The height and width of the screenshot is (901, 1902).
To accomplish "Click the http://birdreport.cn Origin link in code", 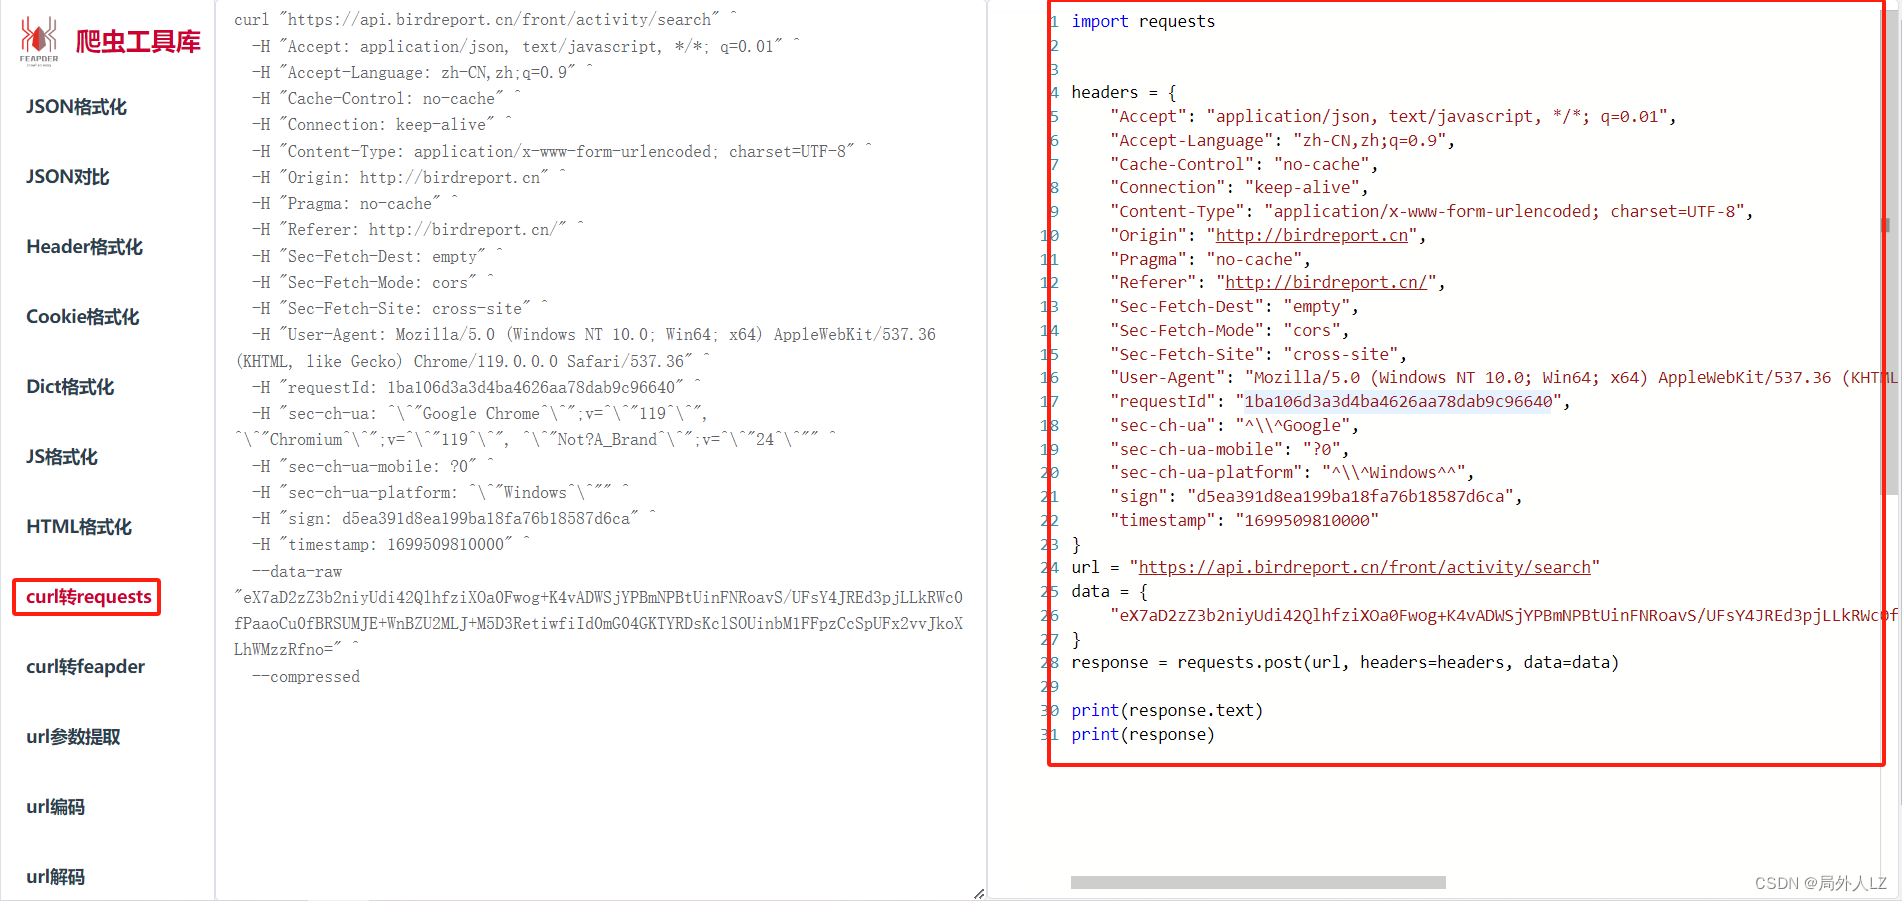I will click(1312, 235).
